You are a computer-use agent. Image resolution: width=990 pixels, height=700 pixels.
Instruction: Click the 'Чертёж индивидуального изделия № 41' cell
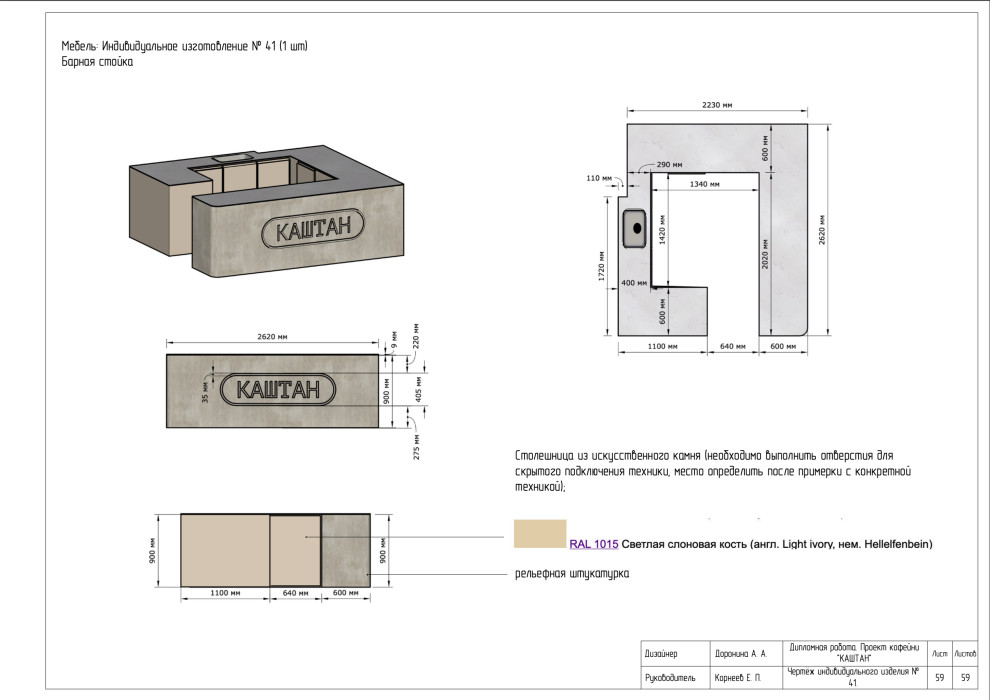(x=852, y=678)
